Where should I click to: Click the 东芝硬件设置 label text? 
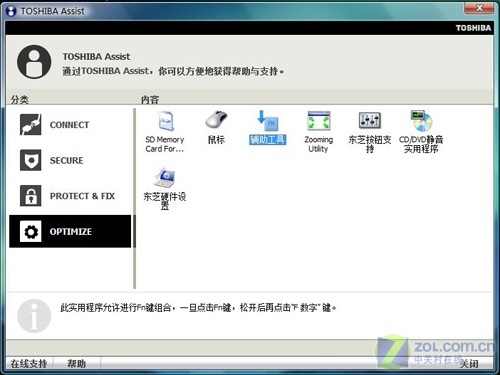point(165,201)
